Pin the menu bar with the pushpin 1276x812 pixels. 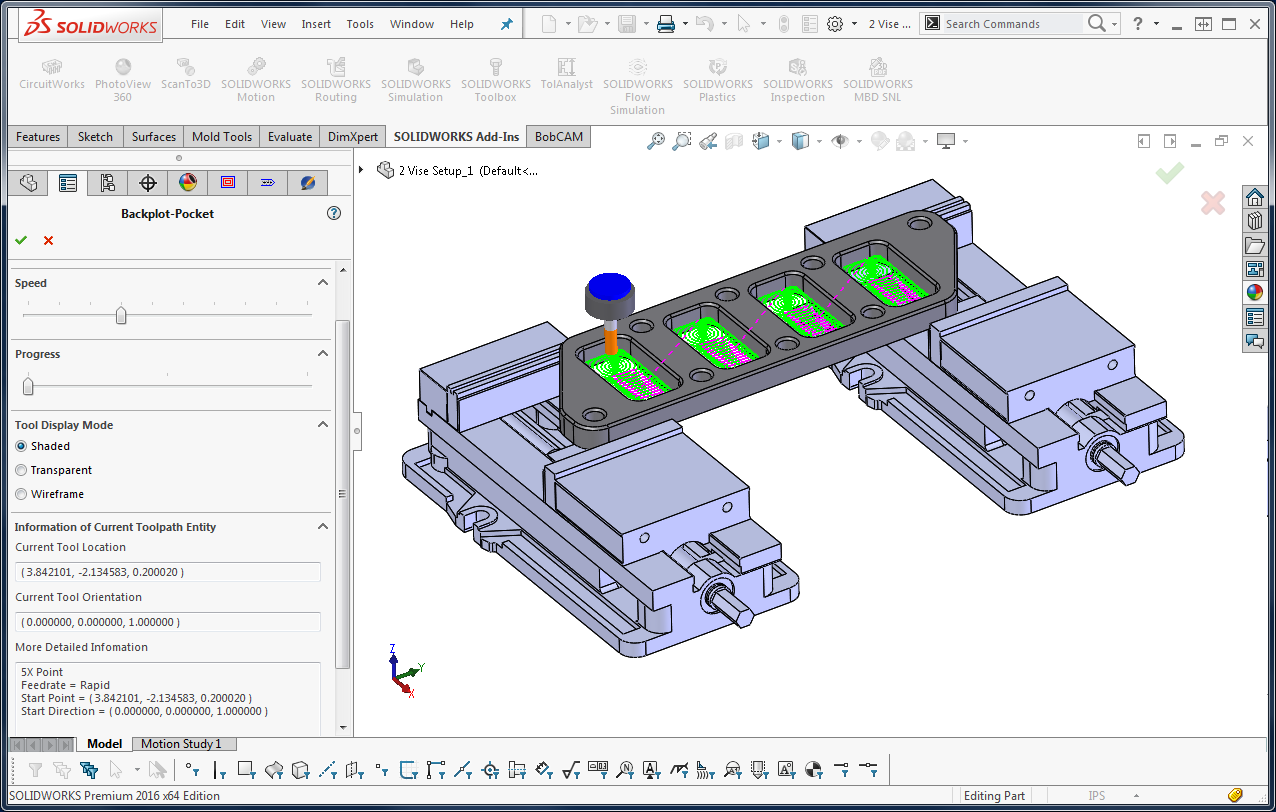click(506, 24)
